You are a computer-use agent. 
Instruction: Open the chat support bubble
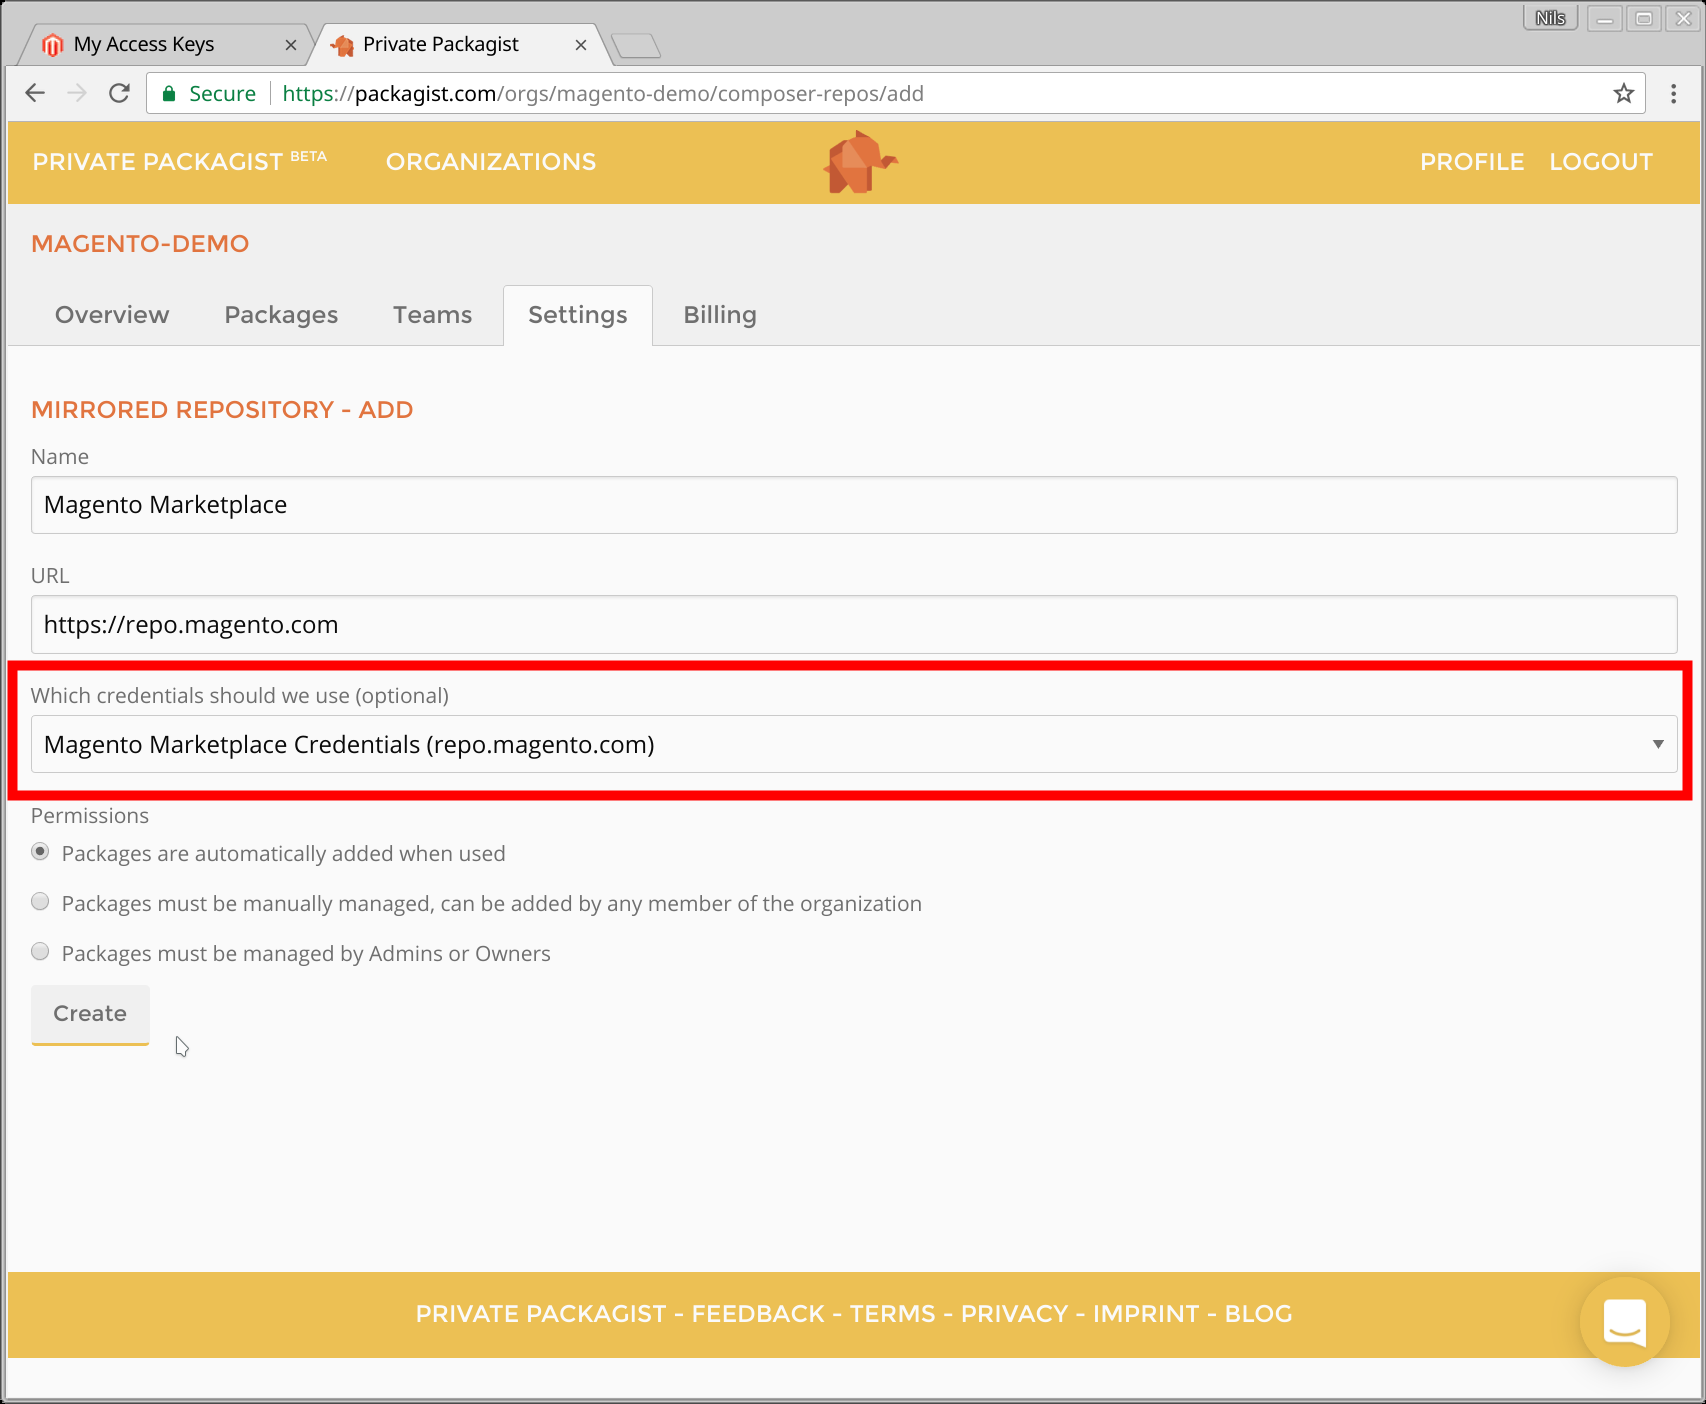point(1625,1321)
